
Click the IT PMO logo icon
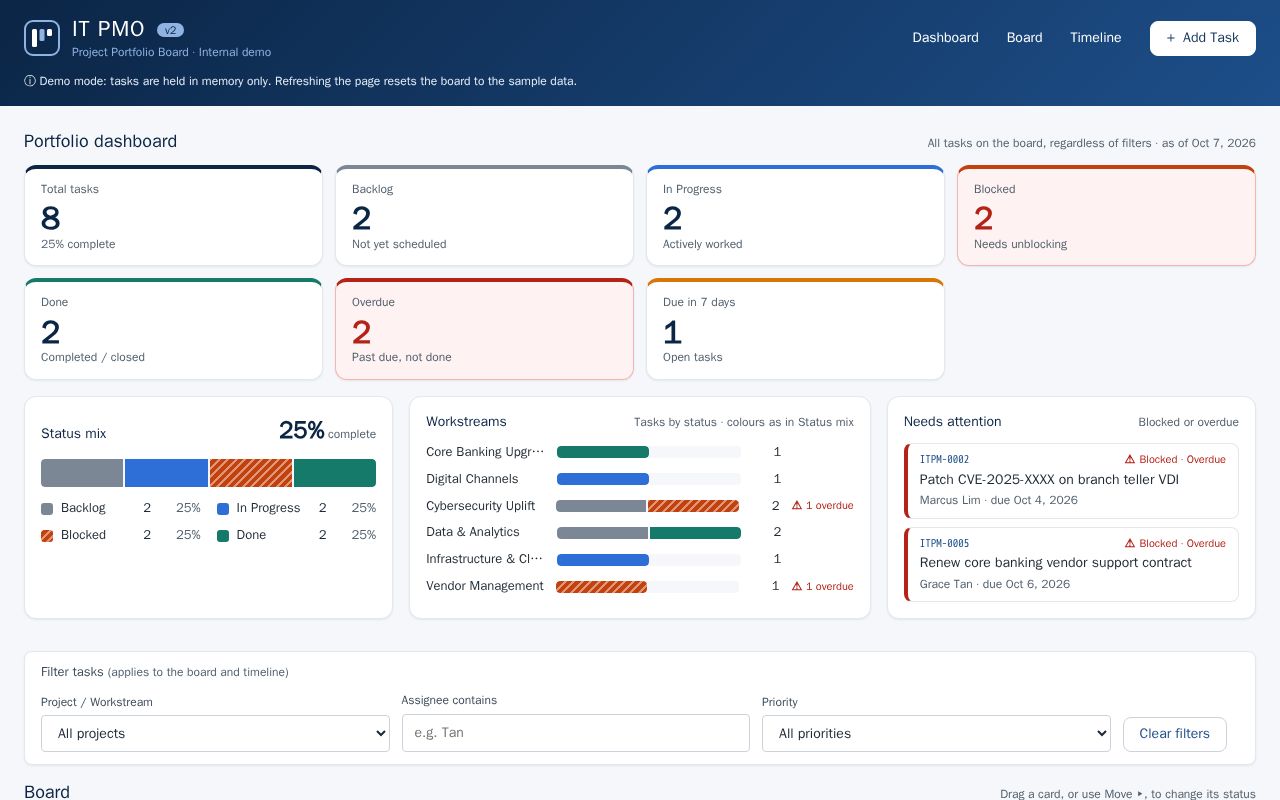point(42,38)
